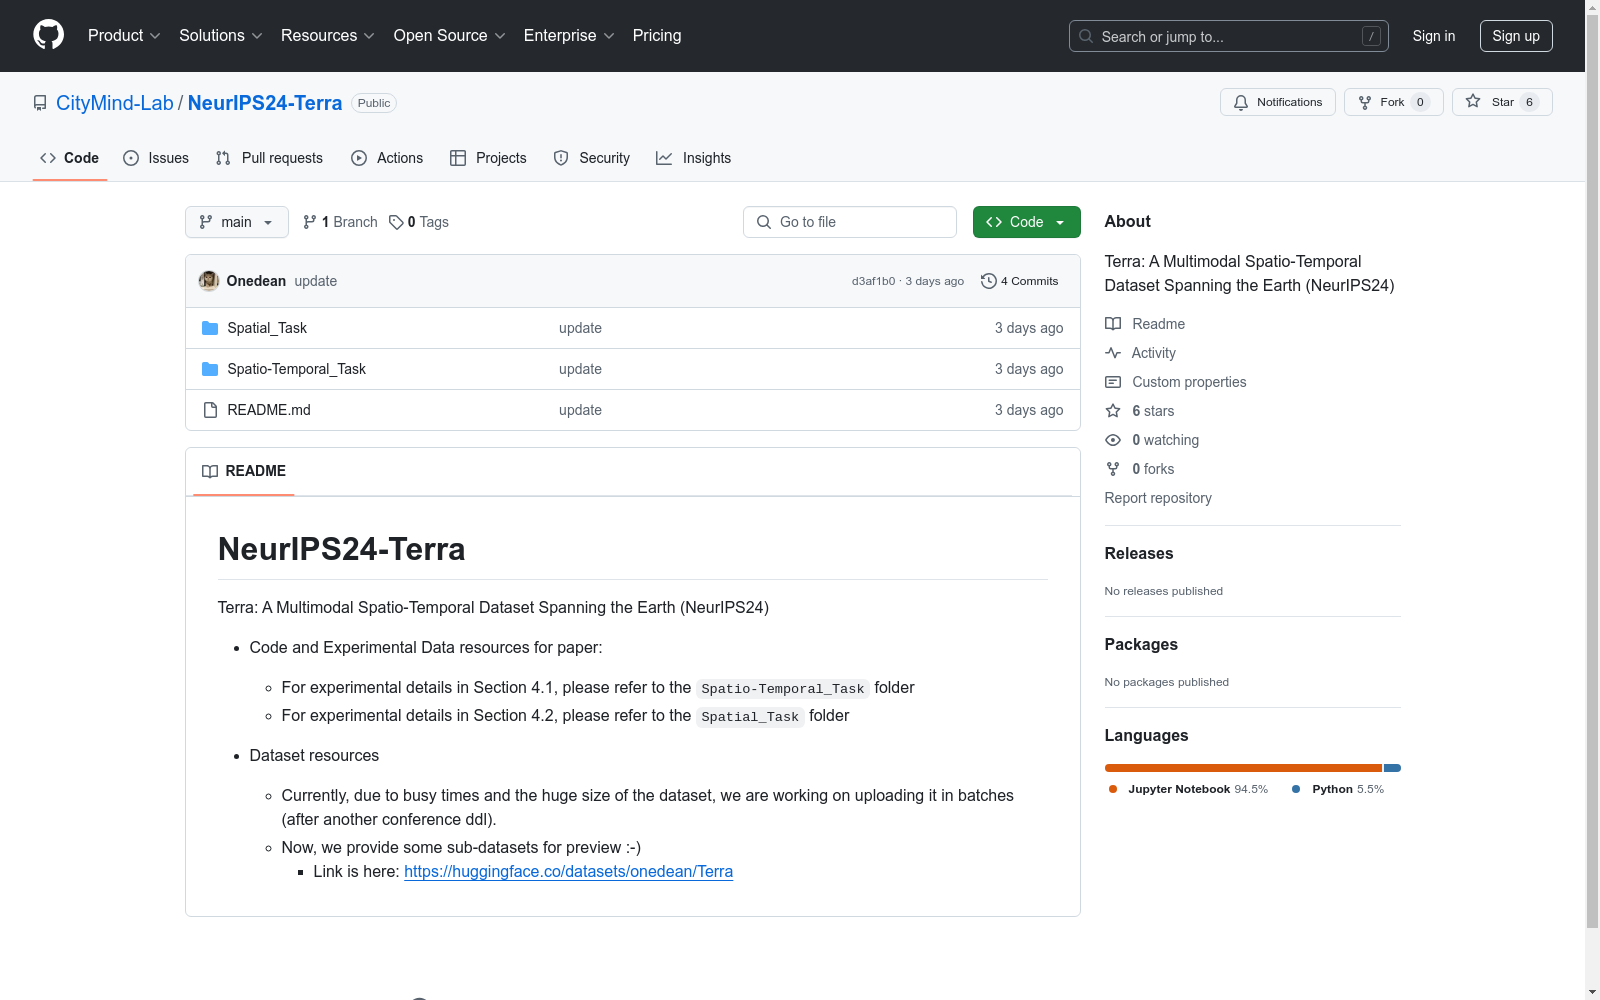Click Sign in
Image resolution: width=1600 pixels, height=1000 pixels.
(1433, 36)
